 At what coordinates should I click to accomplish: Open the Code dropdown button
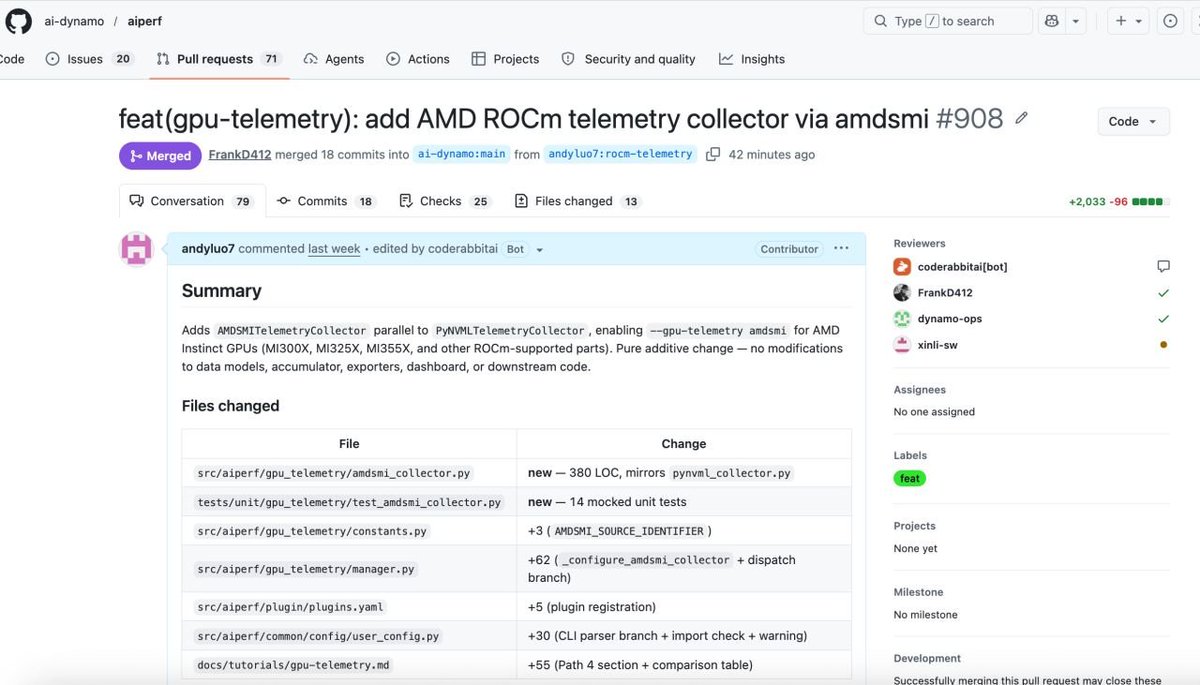click(x=1133, y=121)
